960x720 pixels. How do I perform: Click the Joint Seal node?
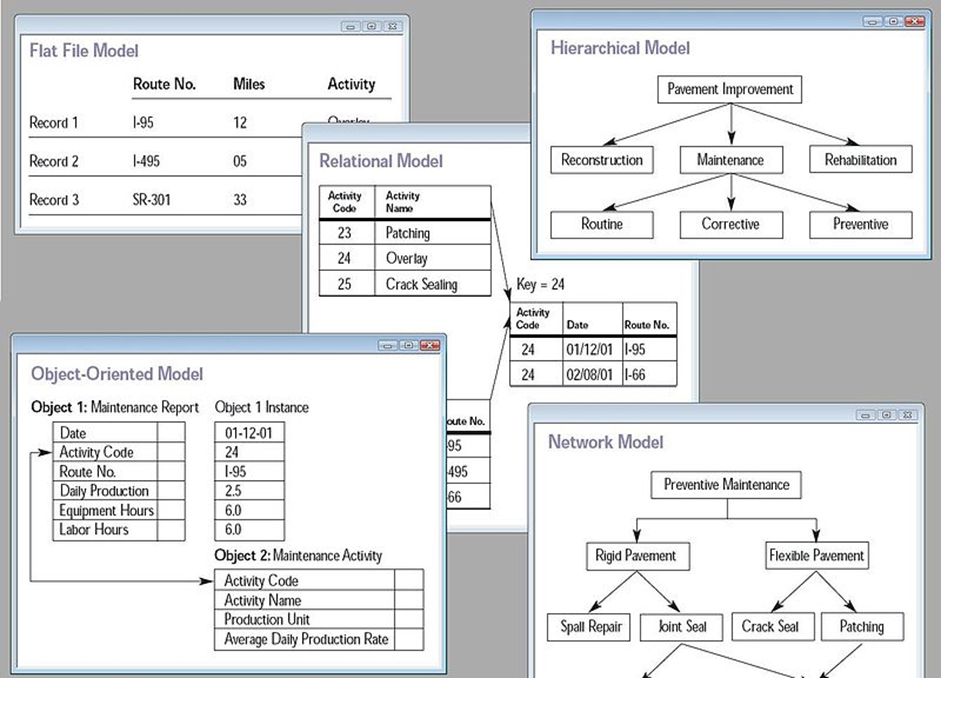pyautogui.click(x=681, y=627)
